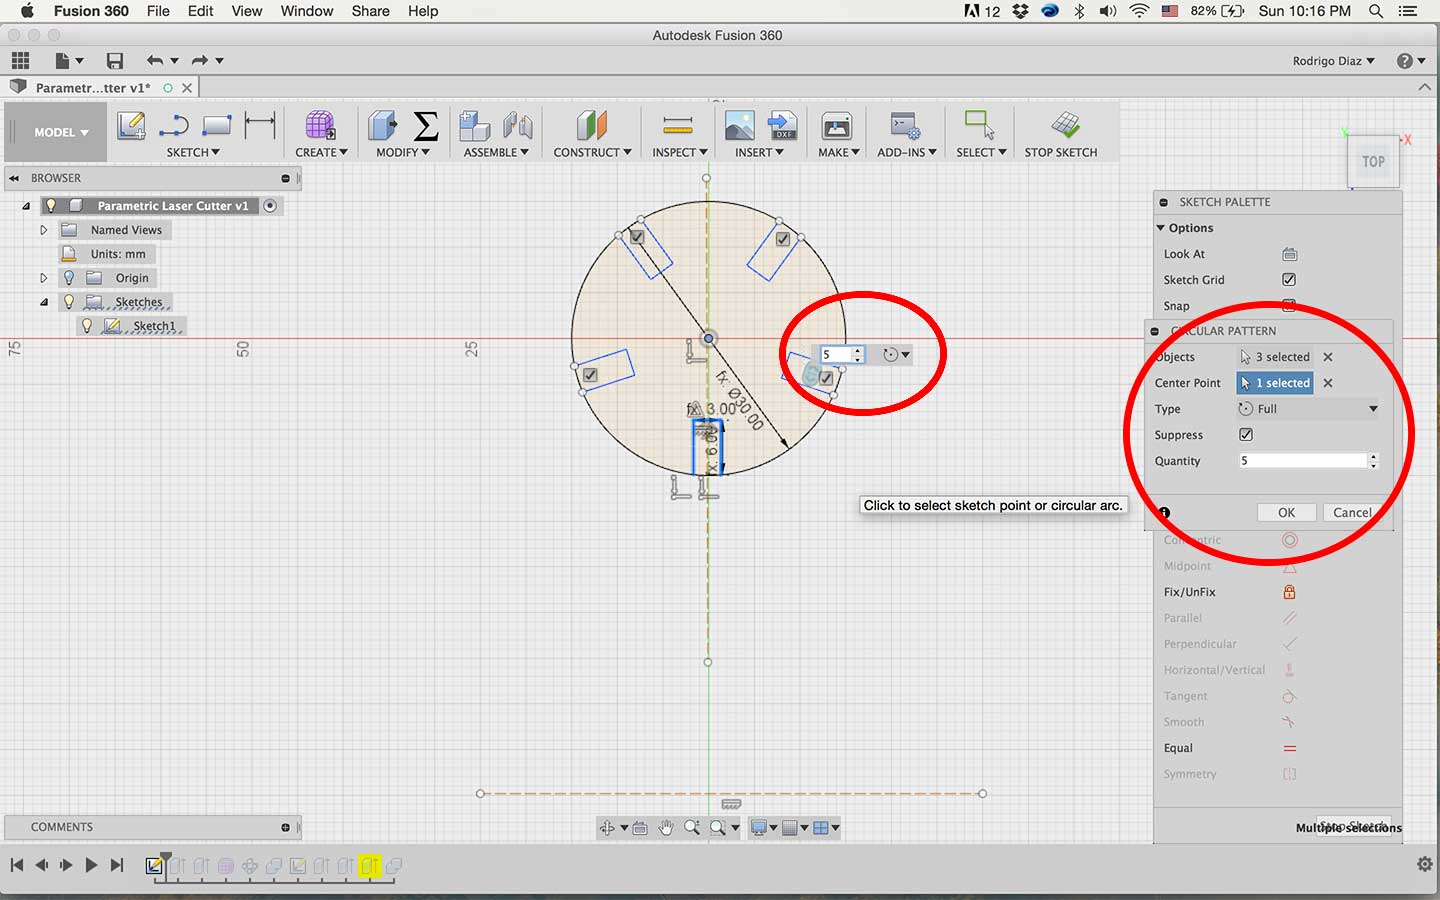Click the timeline Play button

click(91, 865)
